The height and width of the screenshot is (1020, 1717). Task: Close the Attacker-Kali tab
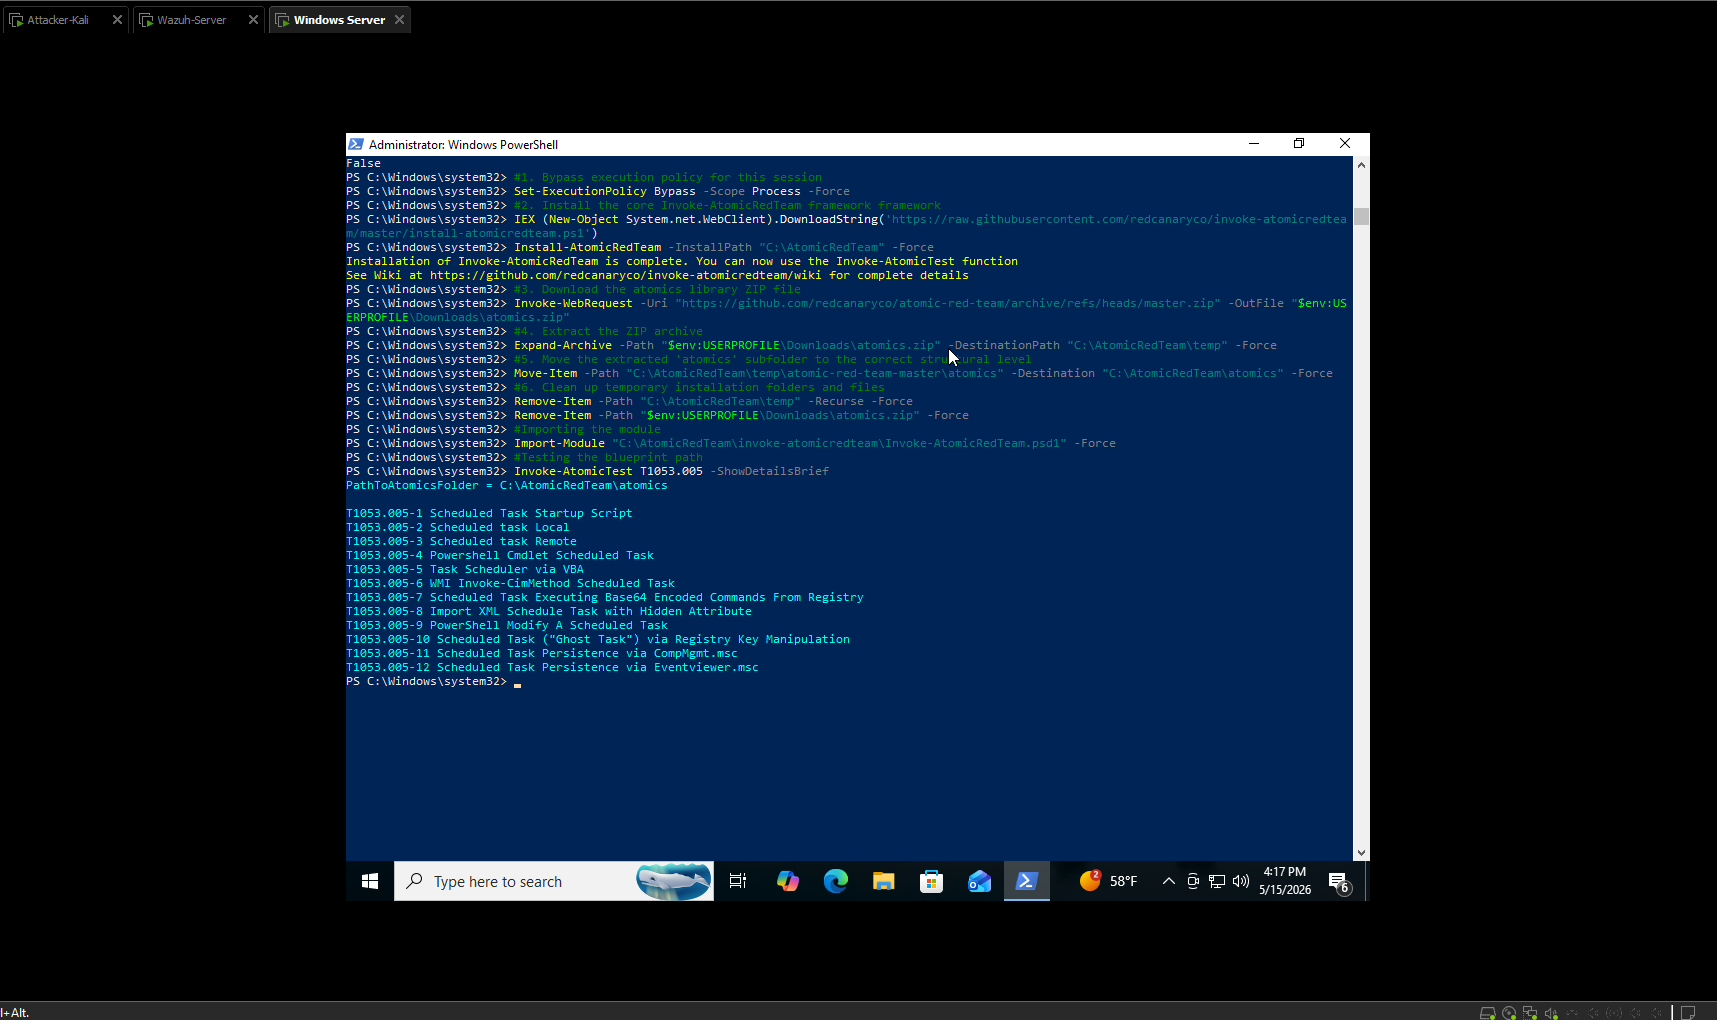point(117,20)
